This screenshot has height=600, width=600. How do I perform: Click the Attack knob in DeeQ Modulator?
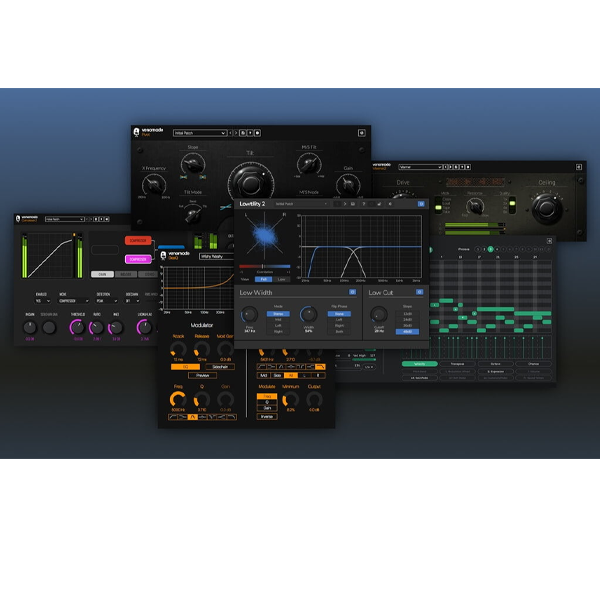tap(178, 349)
